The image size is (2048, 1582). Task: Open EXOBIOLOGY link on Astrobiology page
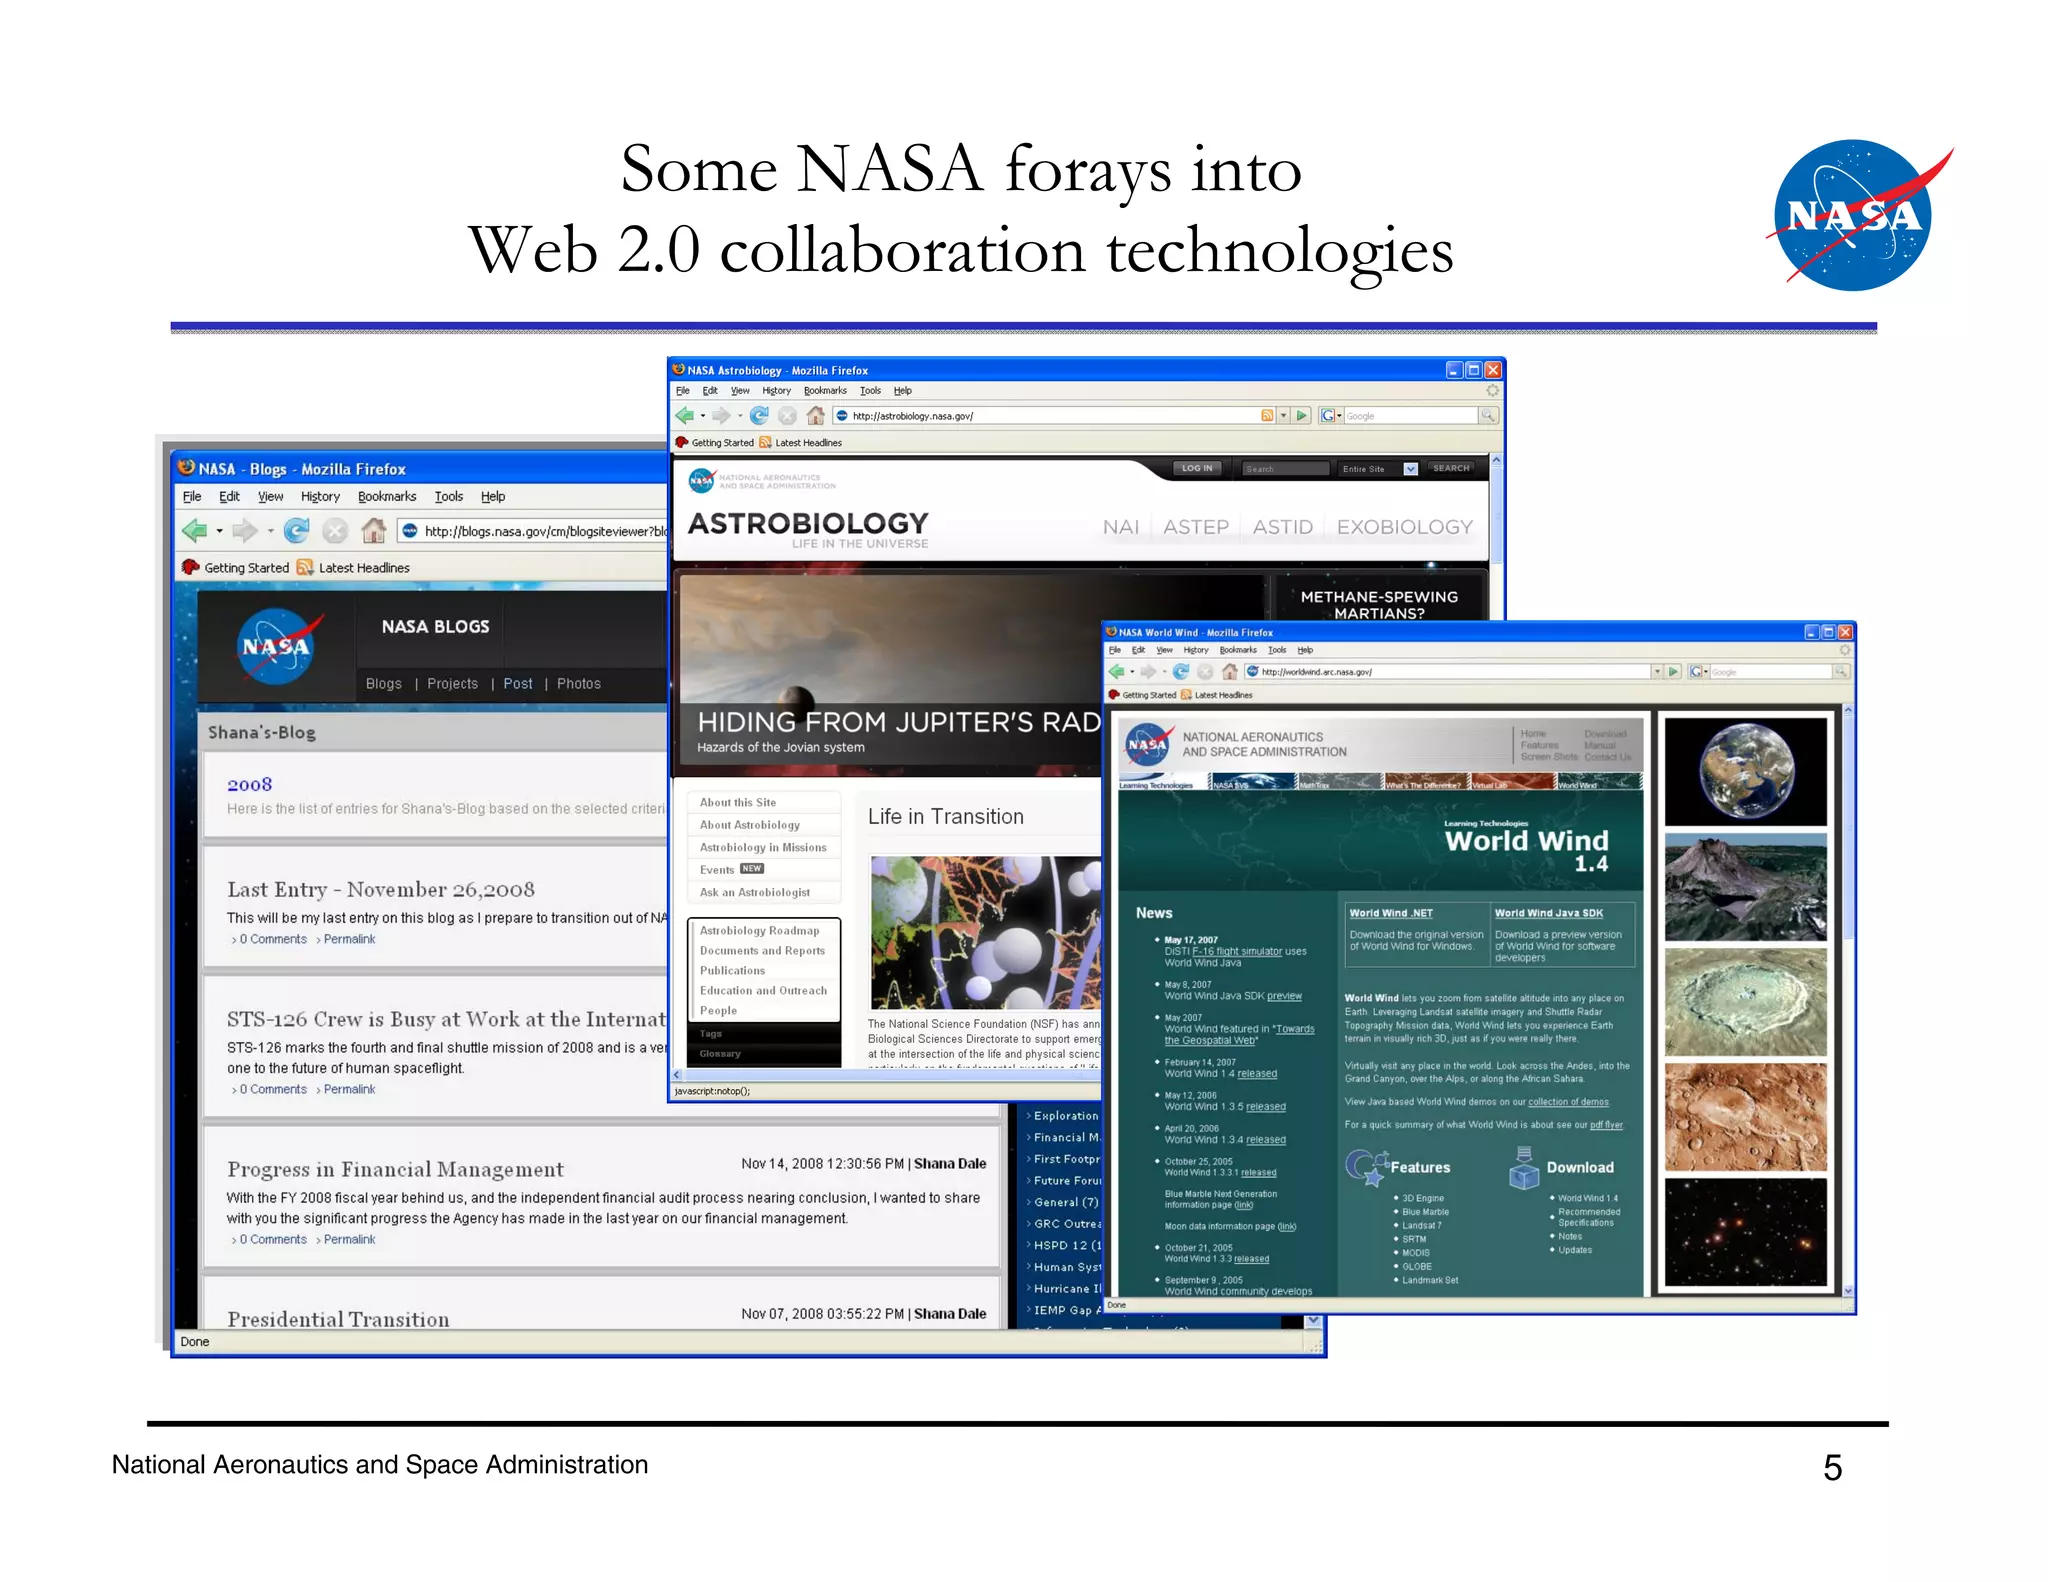1405,527
